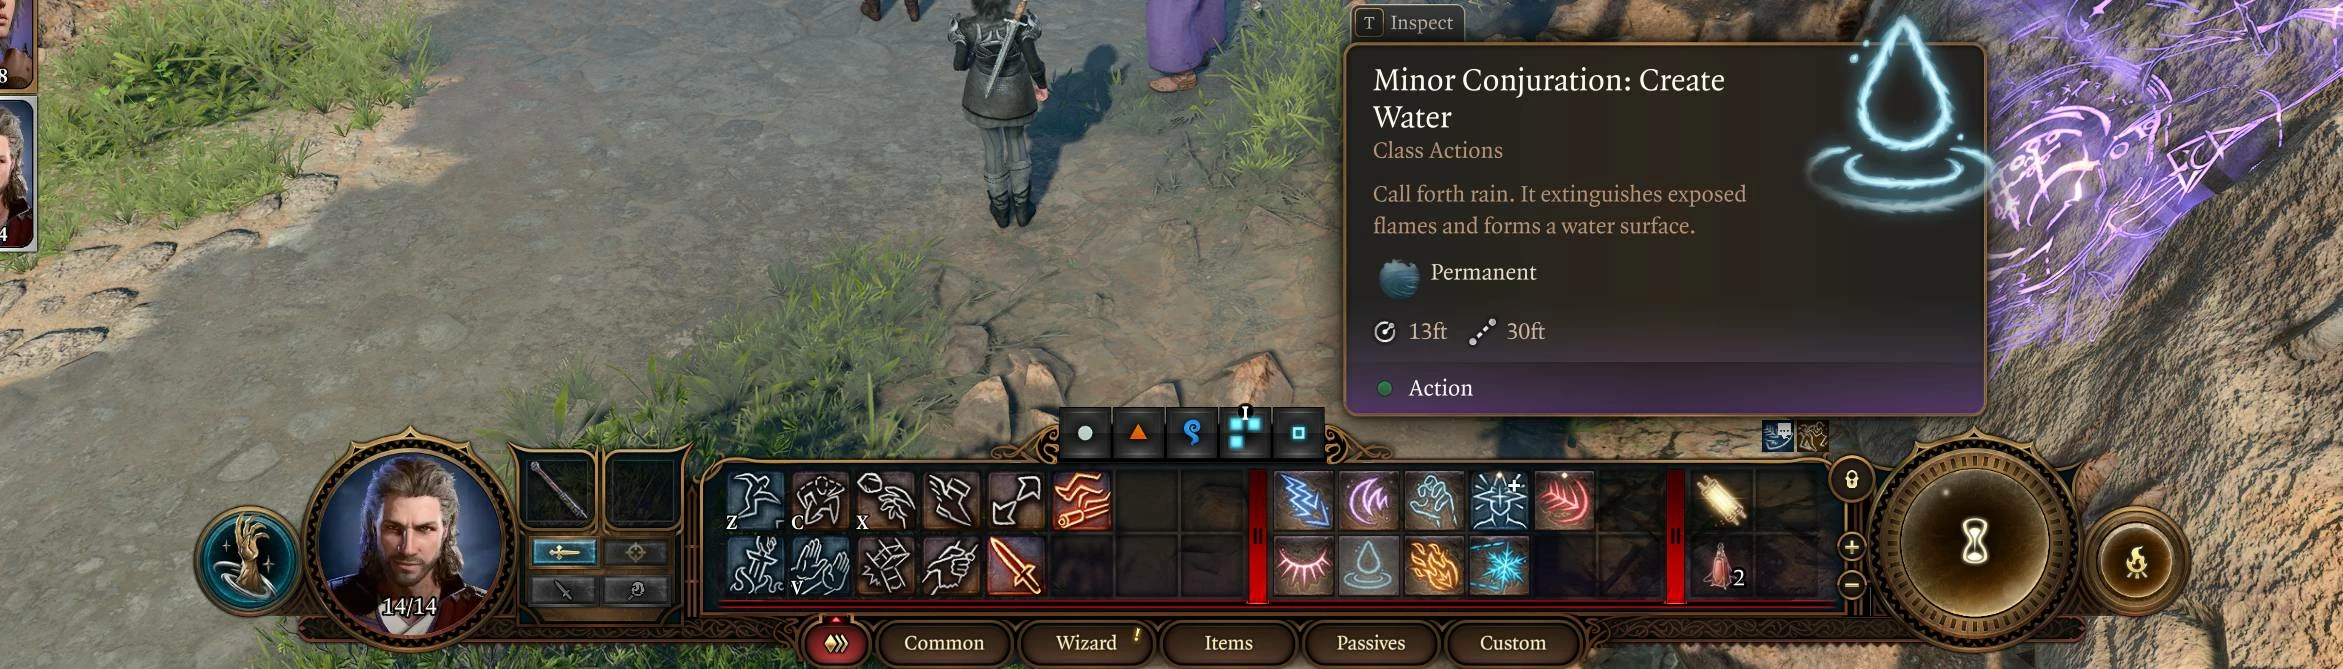Expand hotbar with the plus button
Screen dimensions: 2343x669
pyautogui.click(x=1851, y=547)
